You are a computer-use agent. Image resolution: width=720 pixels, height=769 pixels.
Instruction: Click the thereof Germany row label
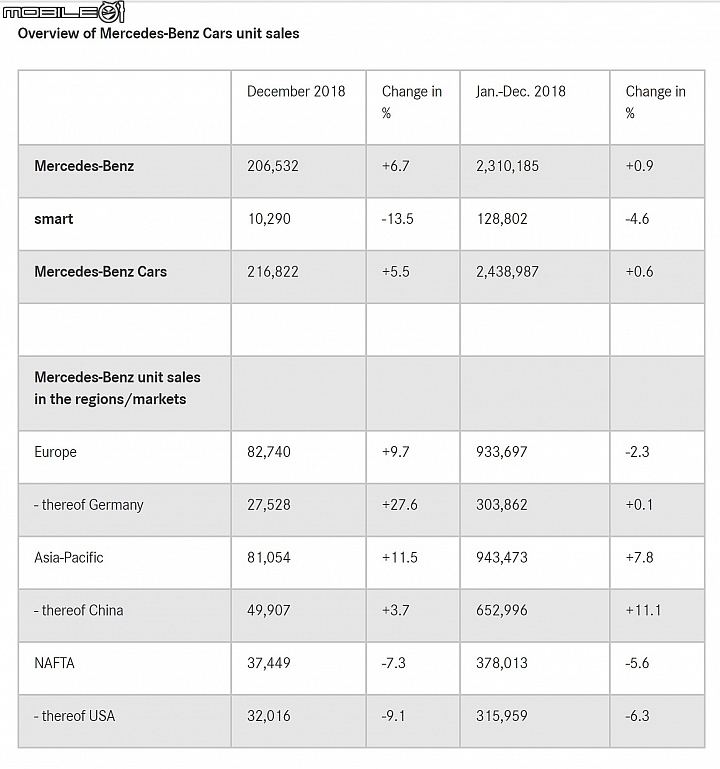(89, 505)
